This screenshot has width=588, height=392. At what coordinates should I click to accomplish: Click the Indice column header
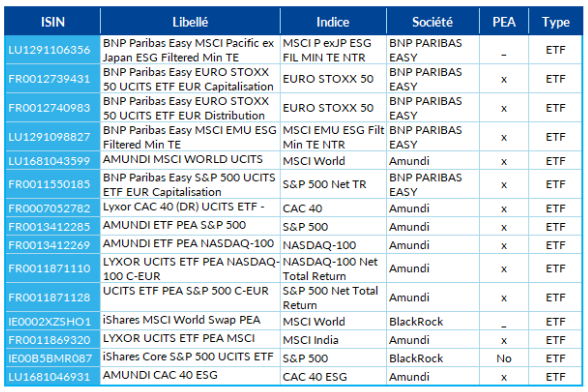coord(333,22)
